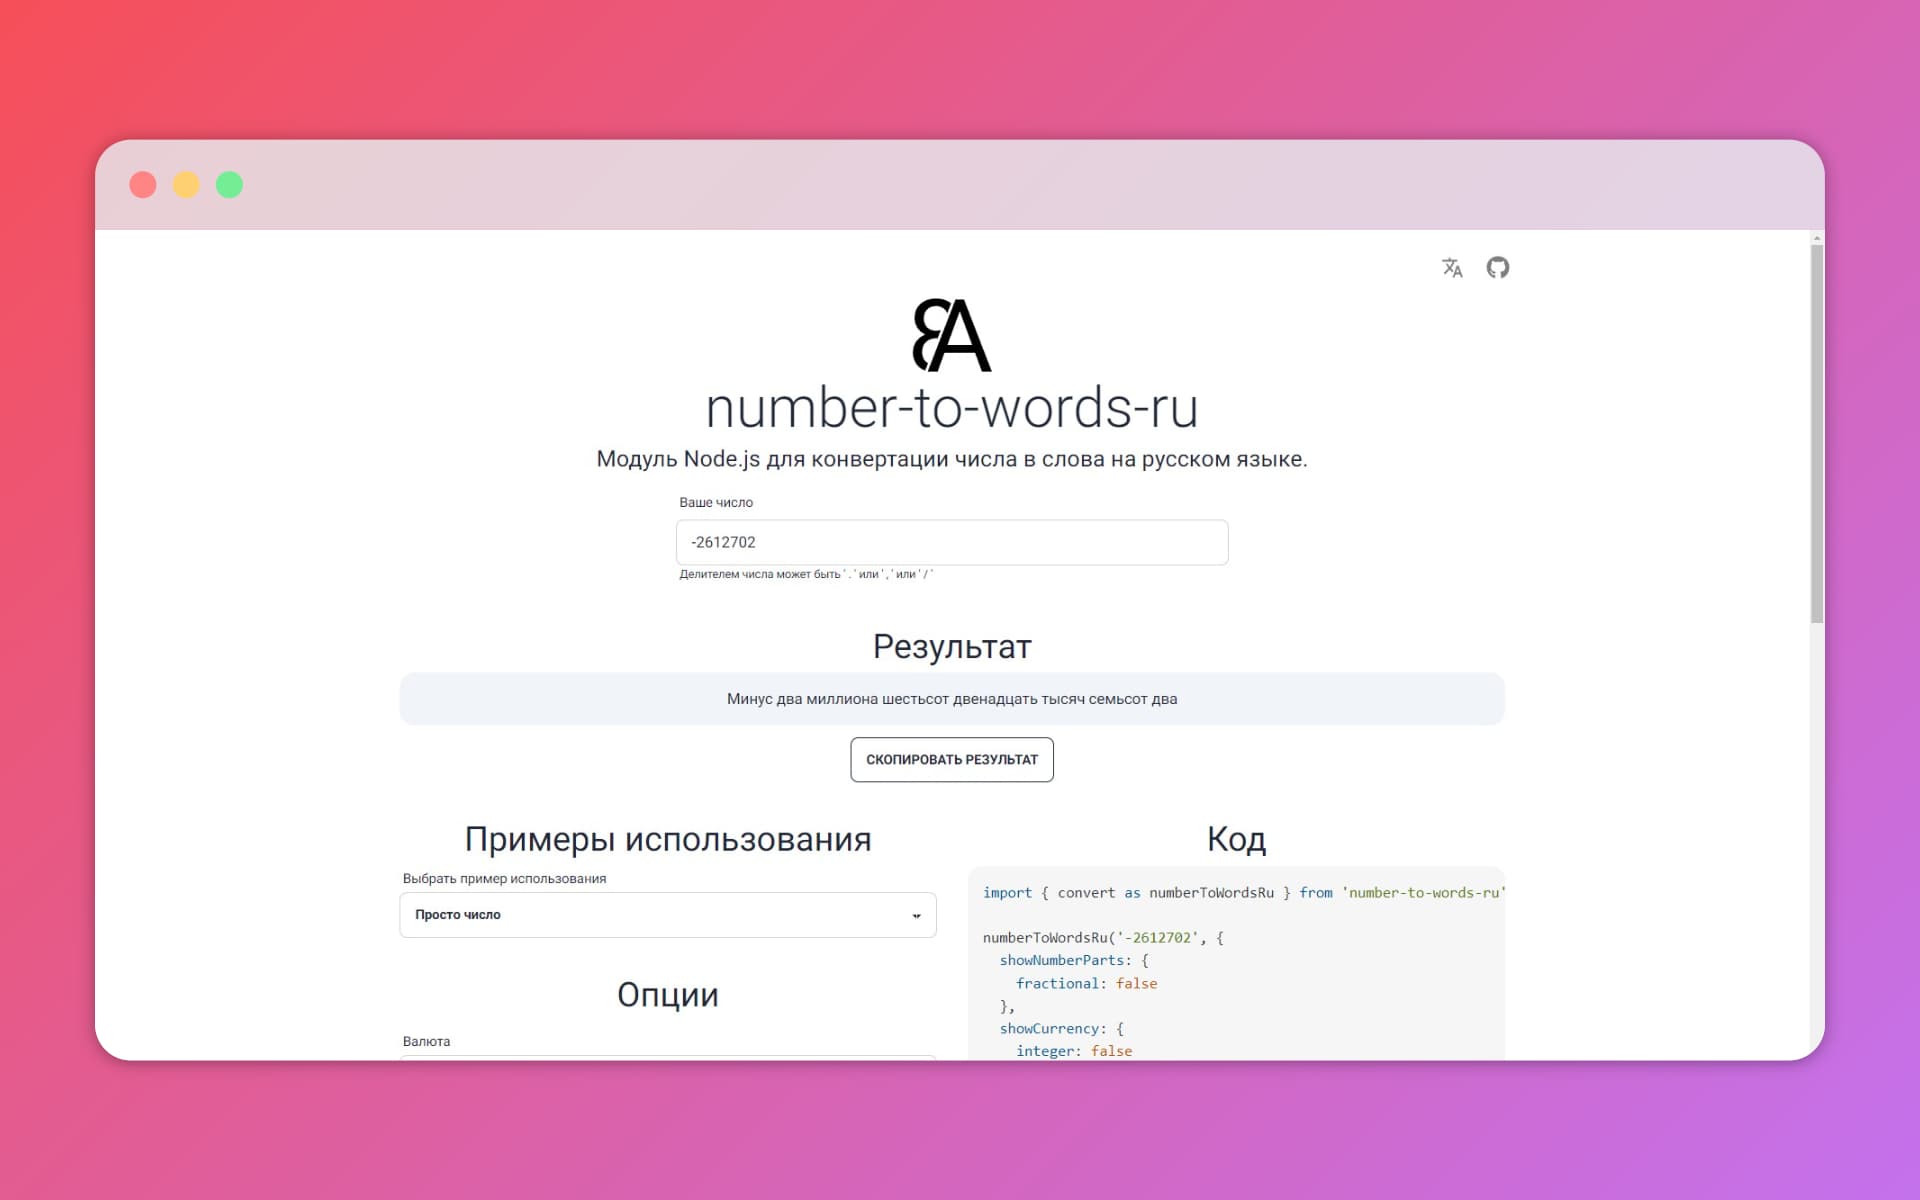Copy result with 'Скопировать результат' button
The height and width of the screenshot is (1200, 1920).
point(952,760)
